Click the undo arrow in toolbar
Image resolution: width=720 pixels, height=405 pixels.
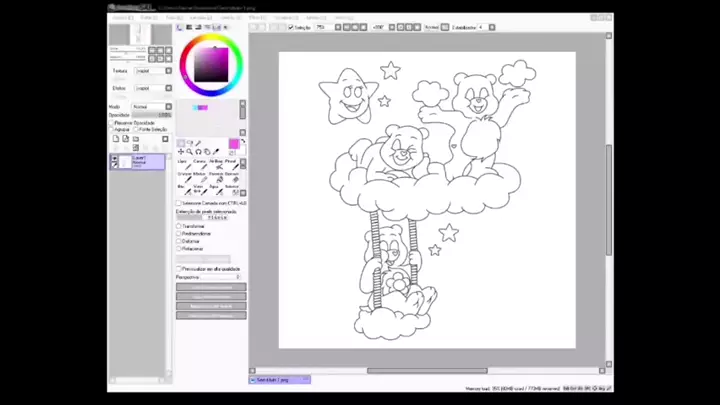[255, 28]
